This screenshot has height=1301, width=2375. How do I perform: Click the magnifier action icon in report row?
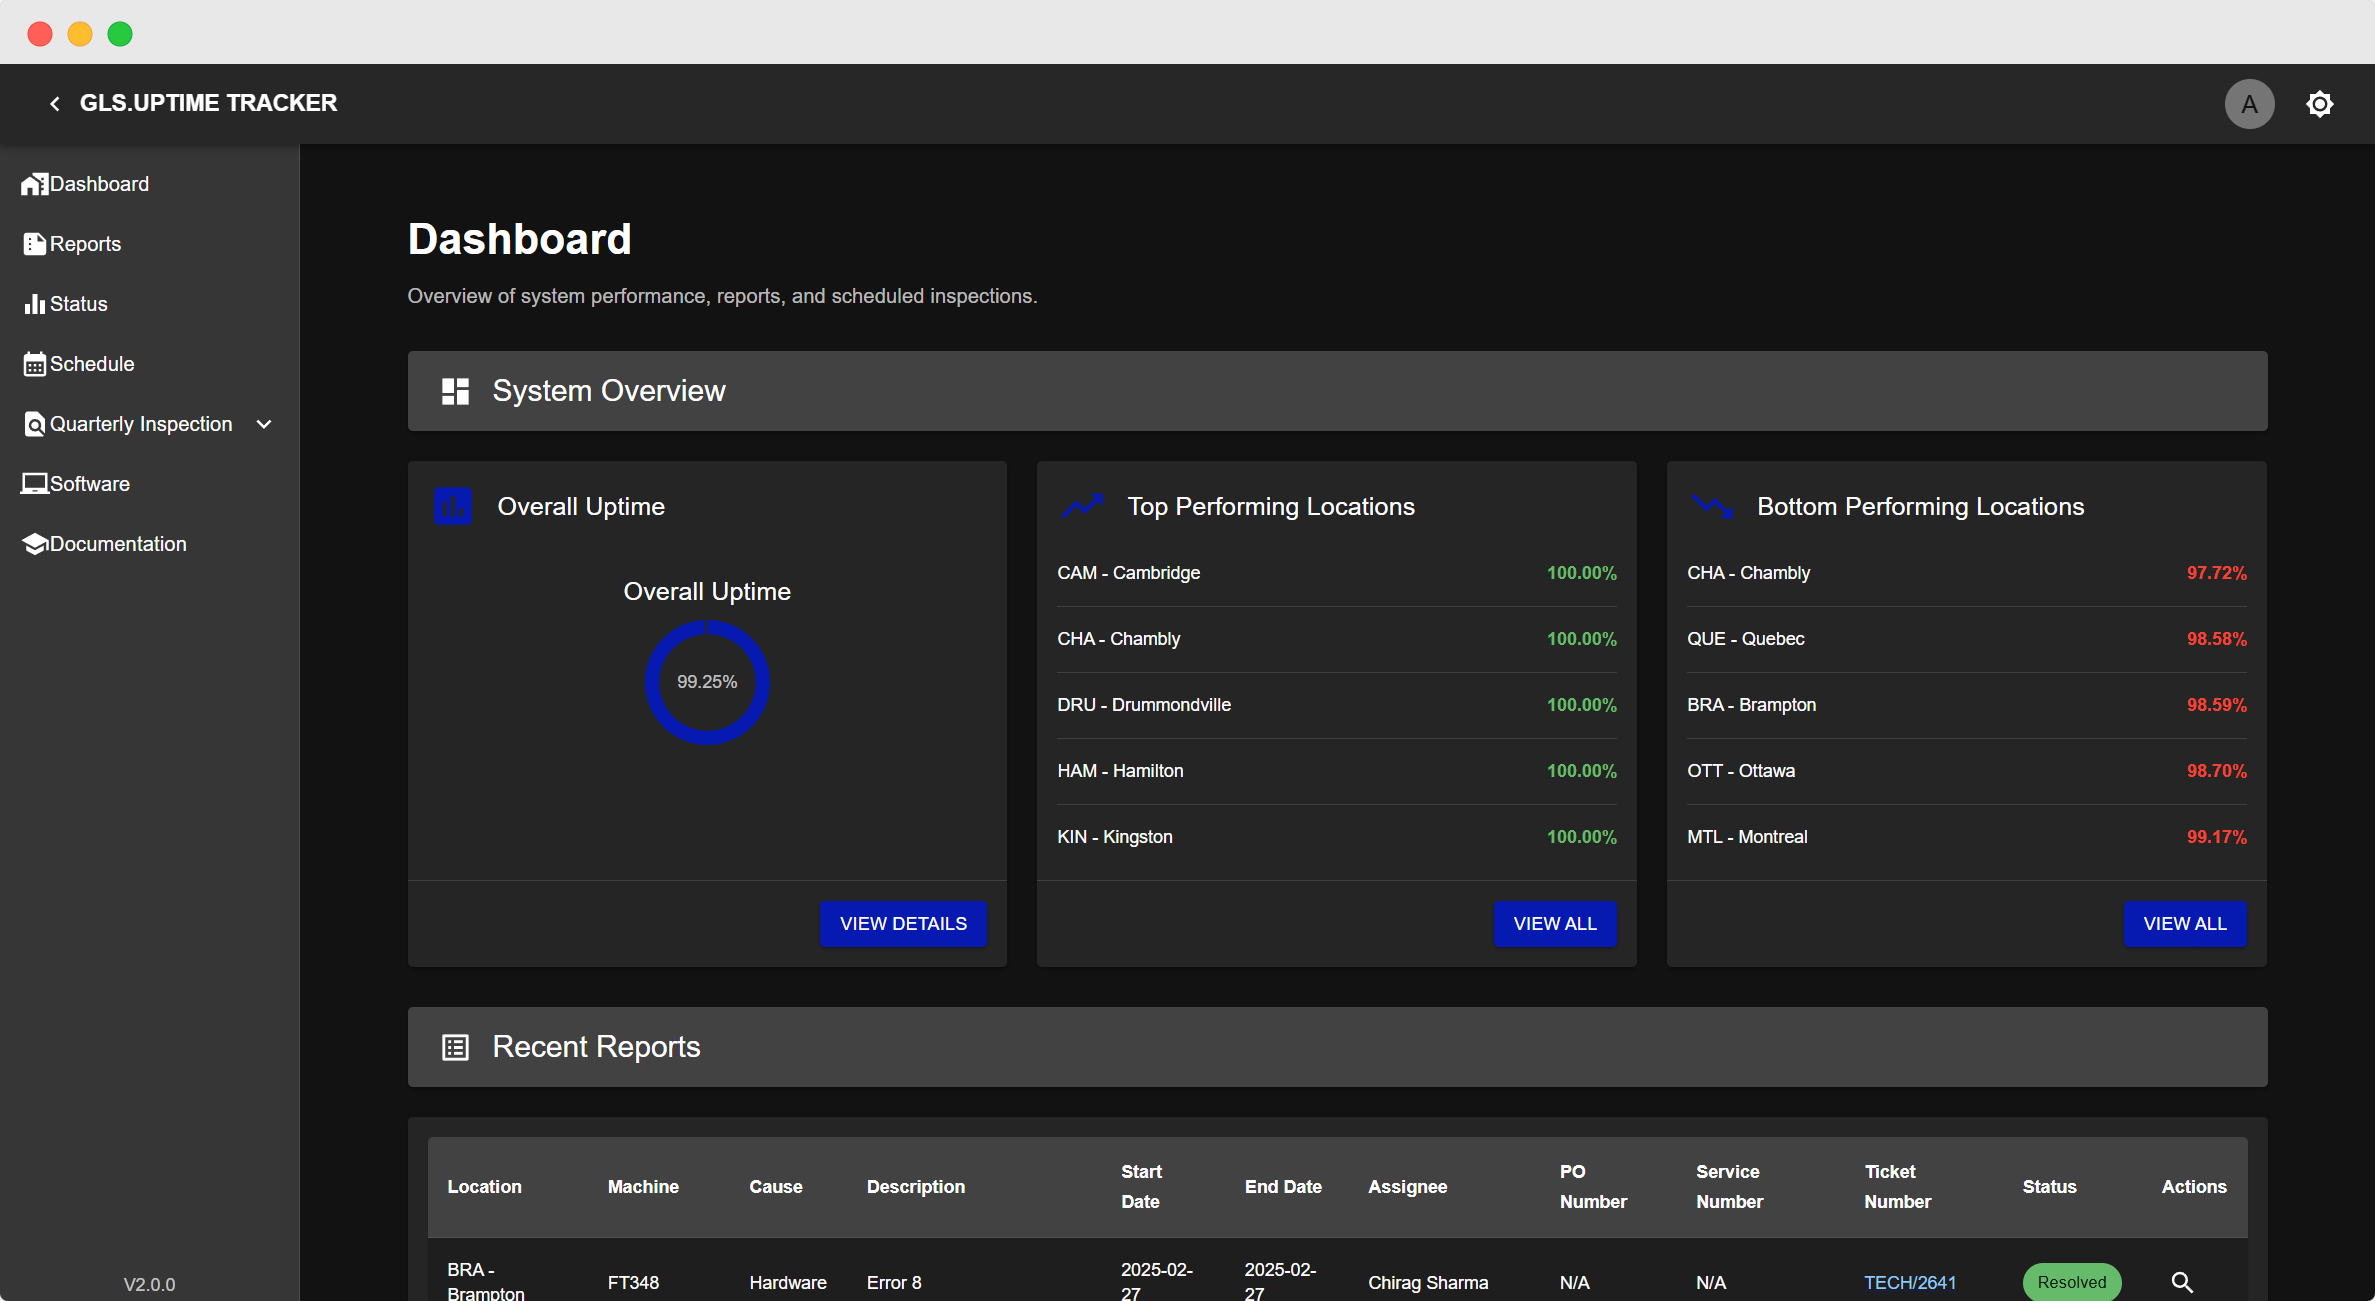tap(2182, 1282)
